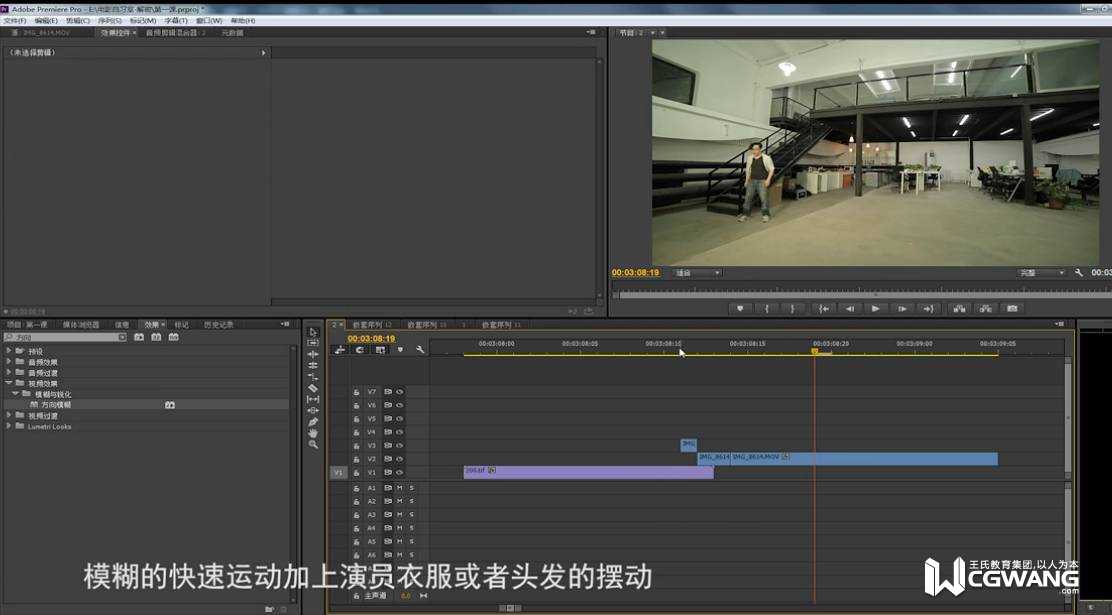
Task: Step forward one frame
Action: [x=902, y=309]
